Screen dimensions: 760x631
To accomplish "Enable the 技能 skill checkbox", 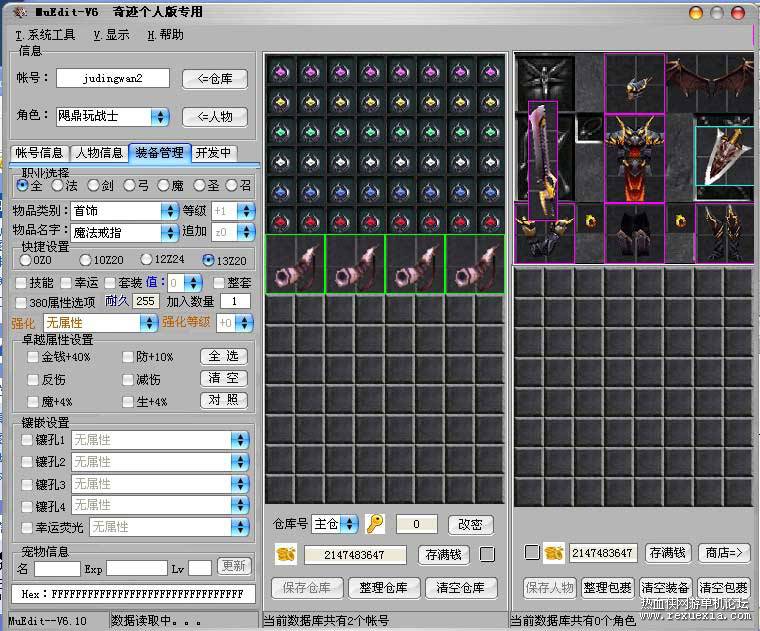I will 21,283.
